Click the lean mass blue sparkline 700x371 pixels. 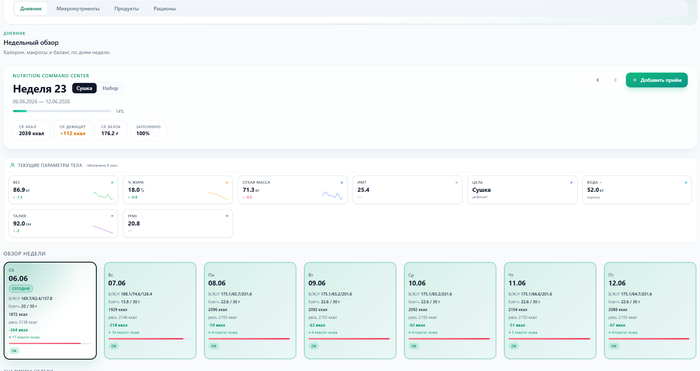(x=332, y=195)
